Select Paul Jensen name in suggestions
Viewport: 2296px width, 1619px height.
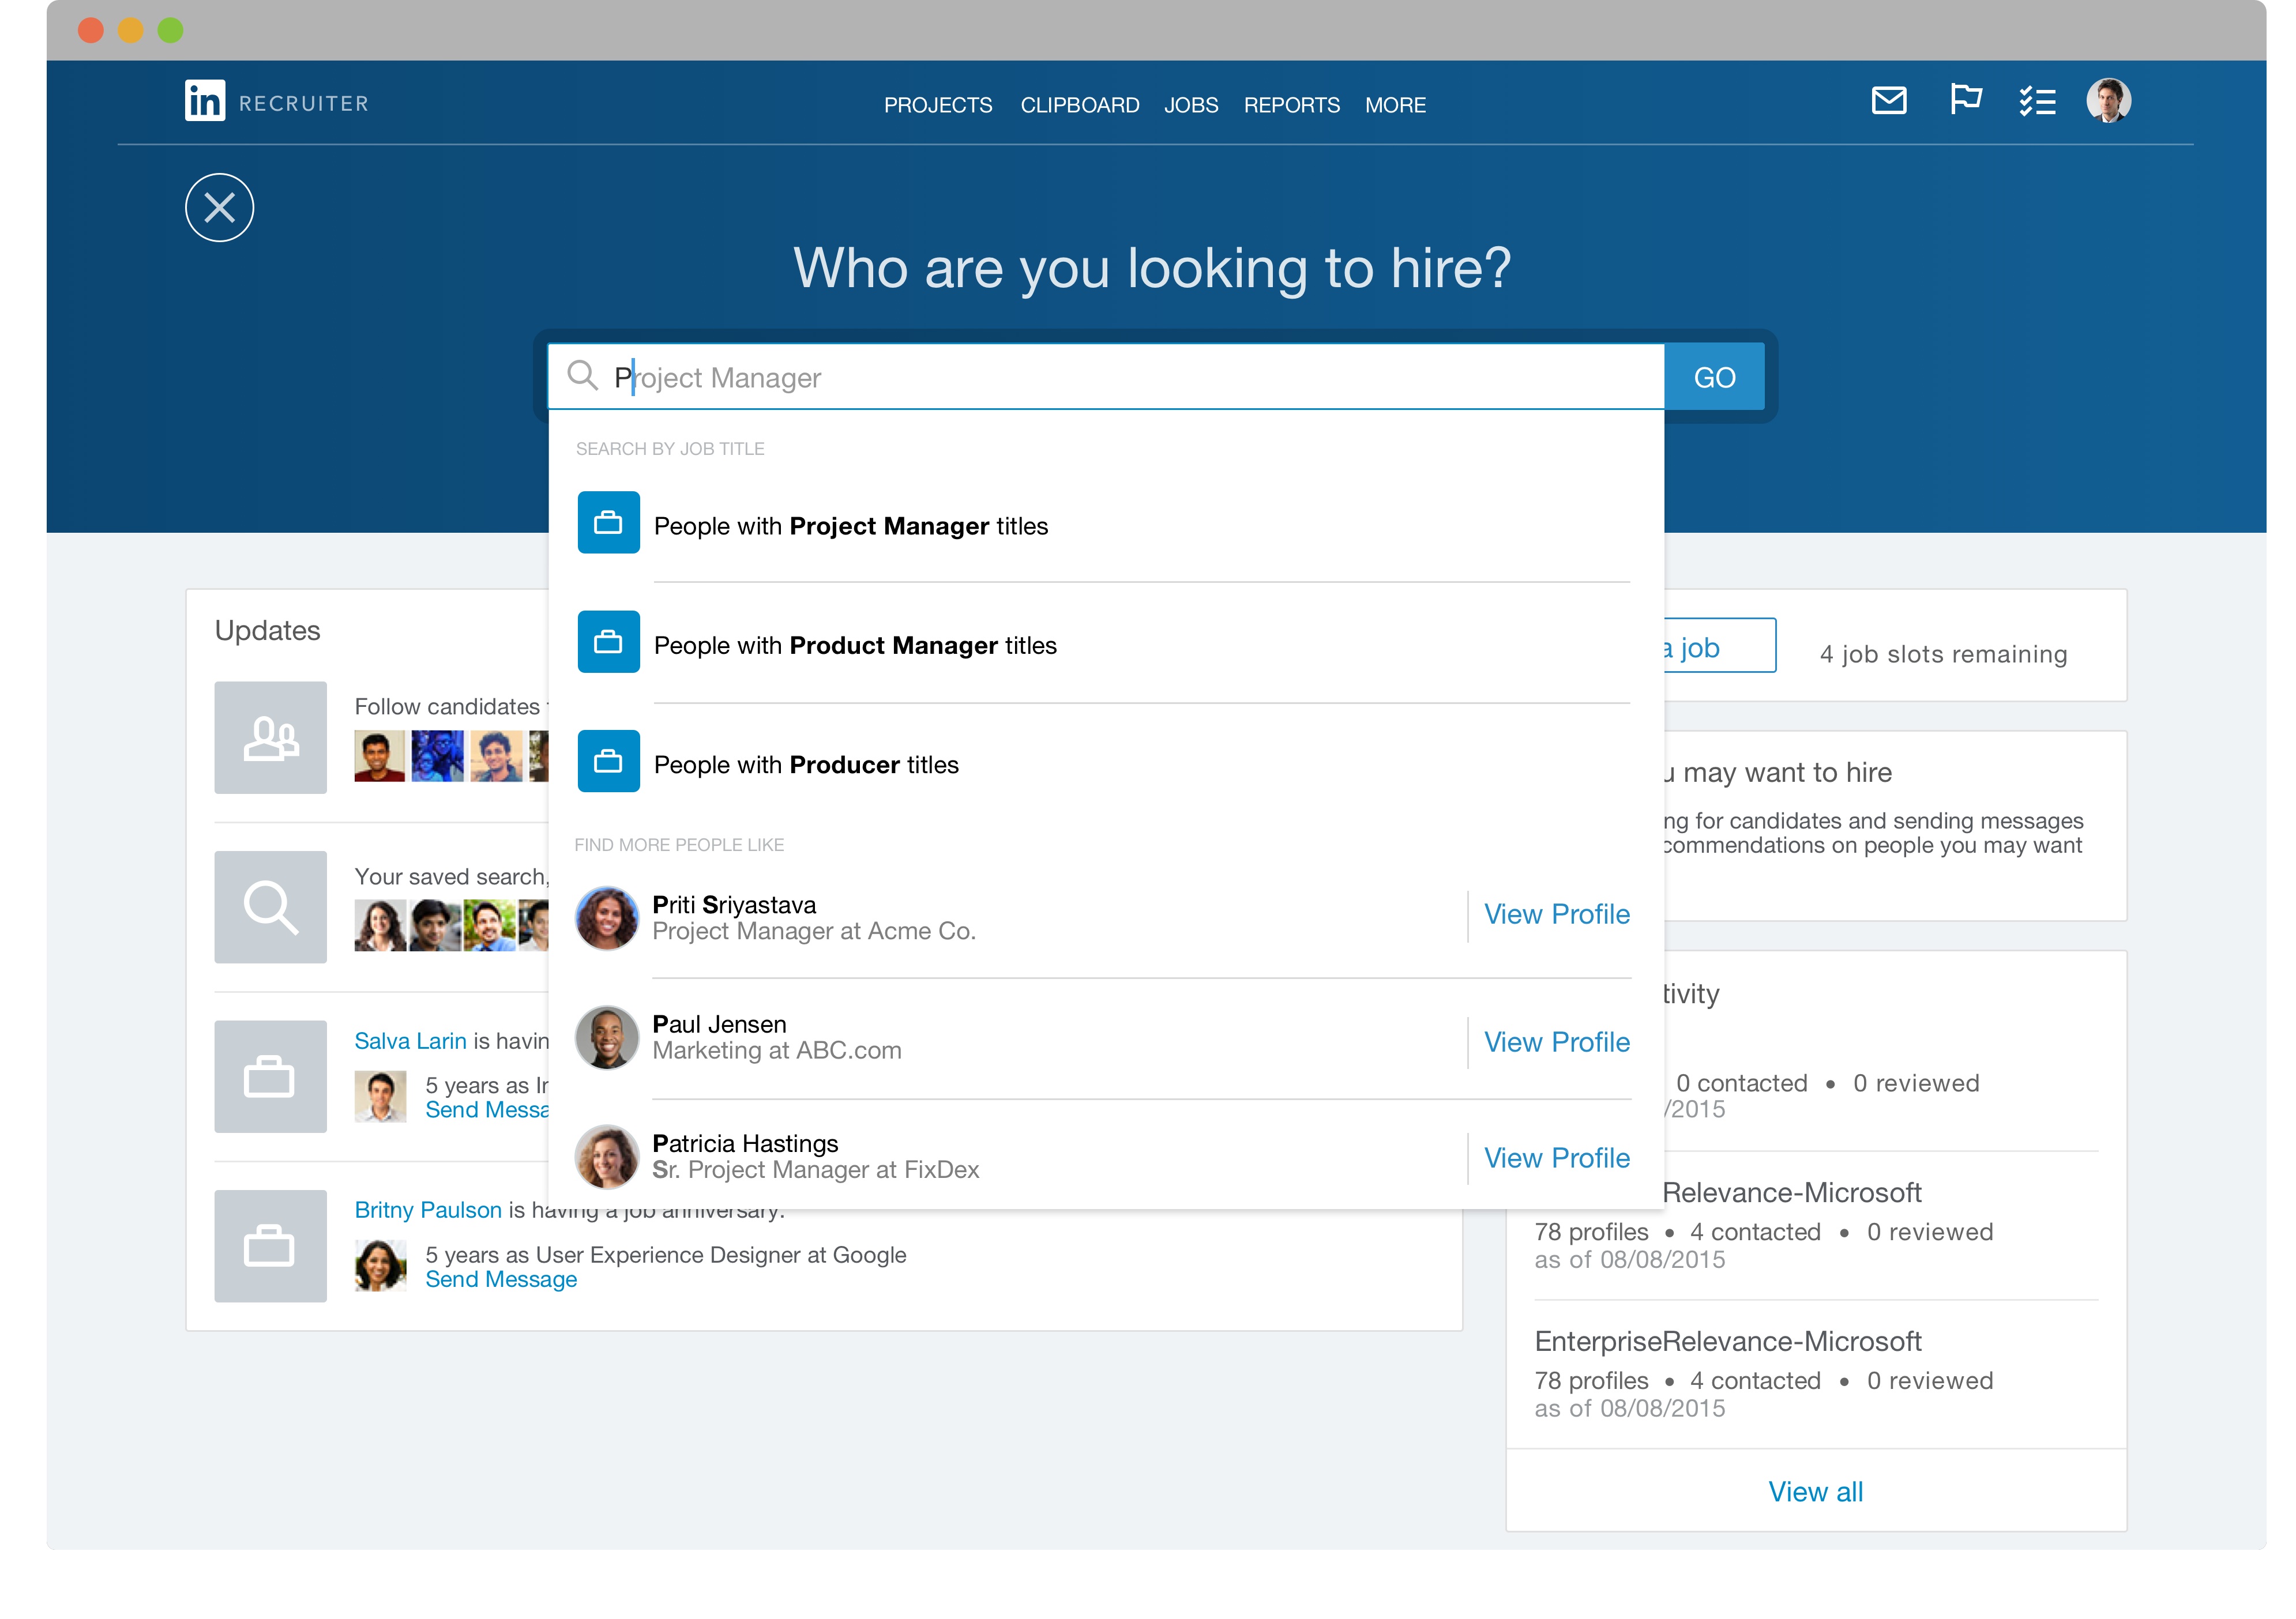[x=719, y=1024]
